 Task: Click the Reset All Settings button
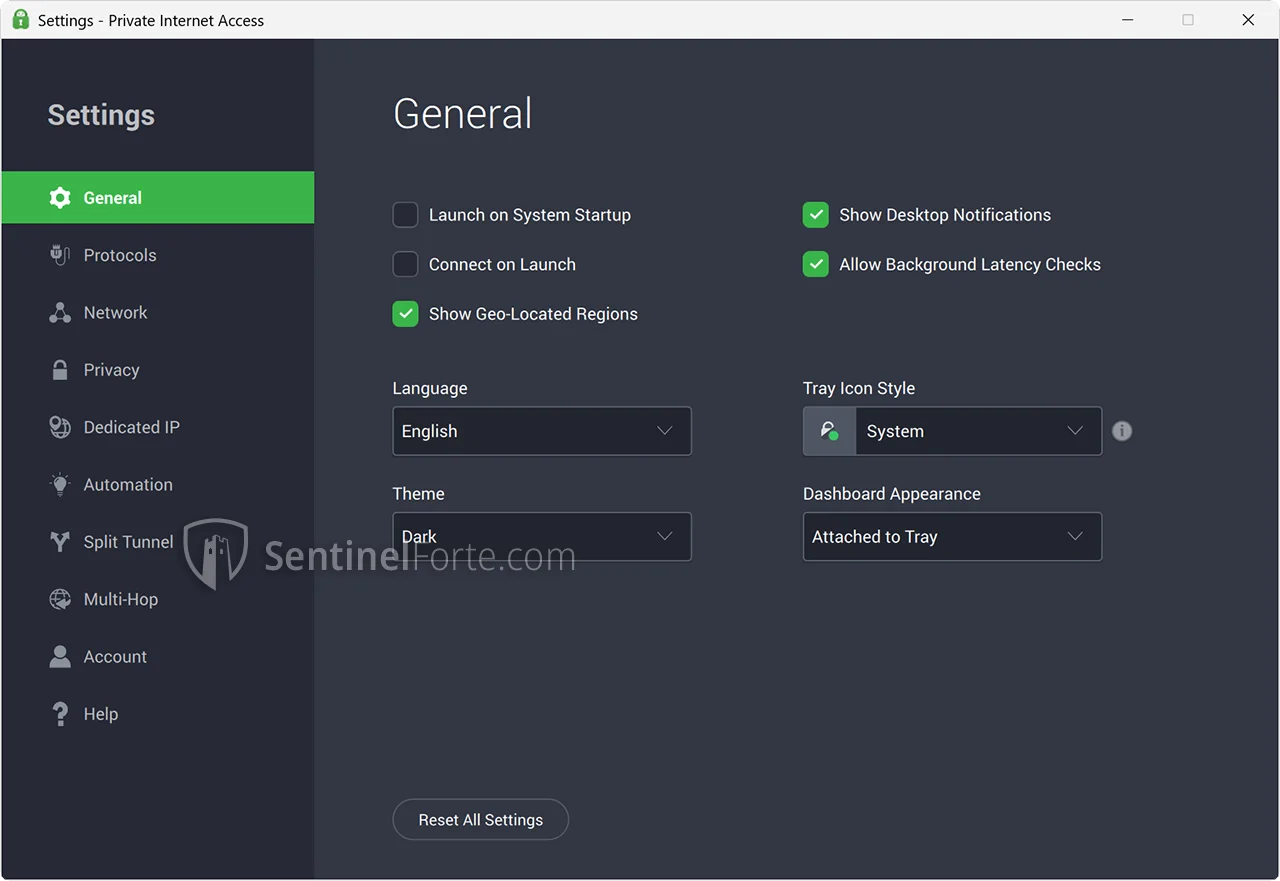(481, 820)
